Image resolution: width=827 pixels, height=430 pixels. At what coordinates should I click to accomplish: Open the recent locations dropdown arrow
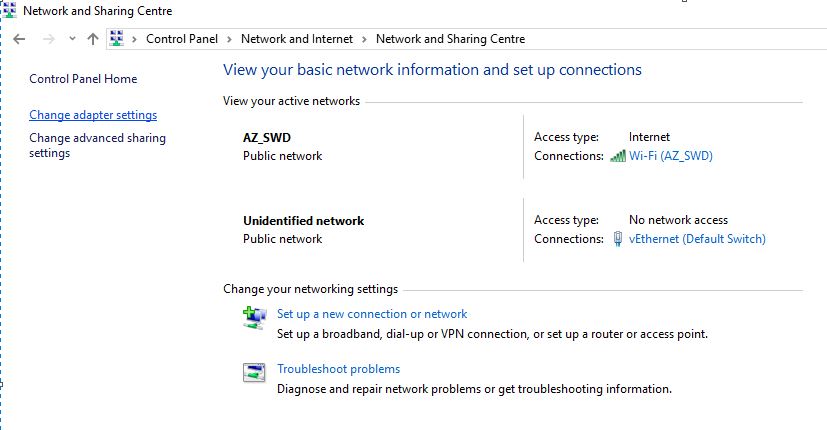72,39
